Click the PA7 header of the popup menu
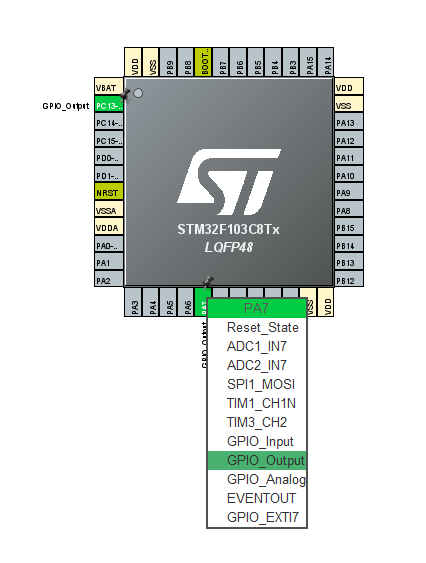This screenshot has width=426, height=563. (257, 308)
